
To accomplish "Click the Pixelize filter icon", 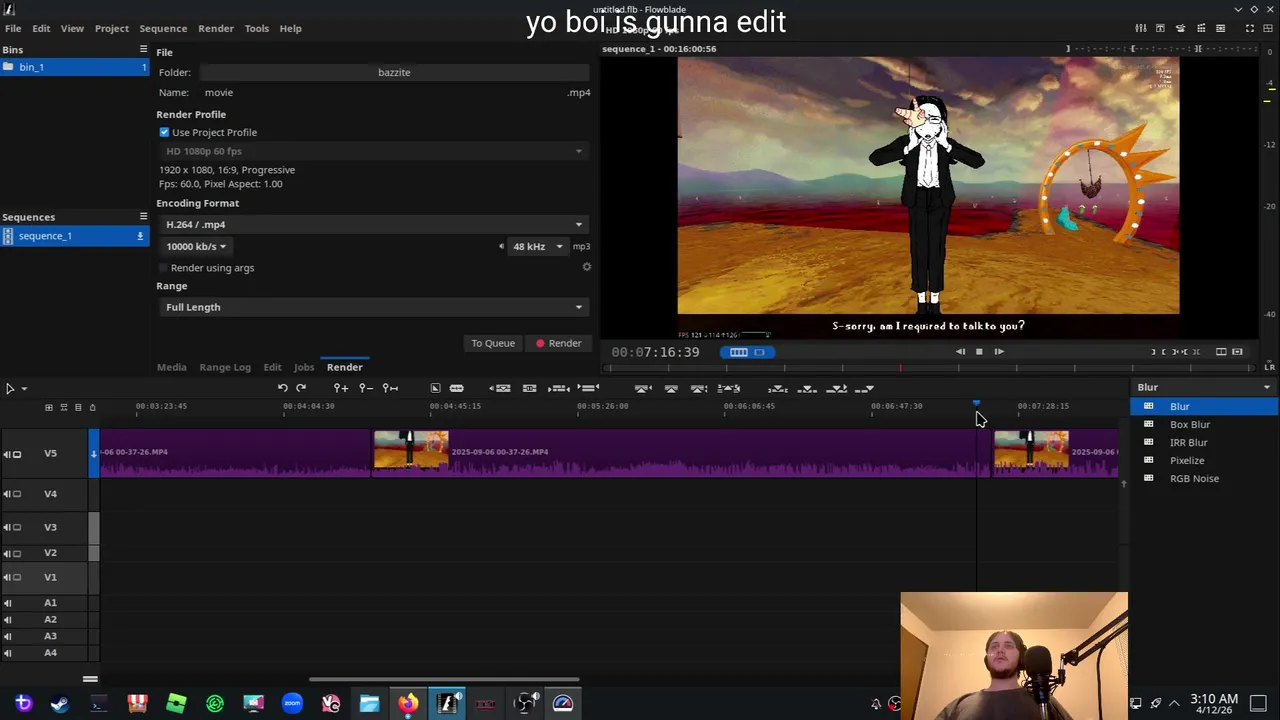I will (x=1148, y=460).
